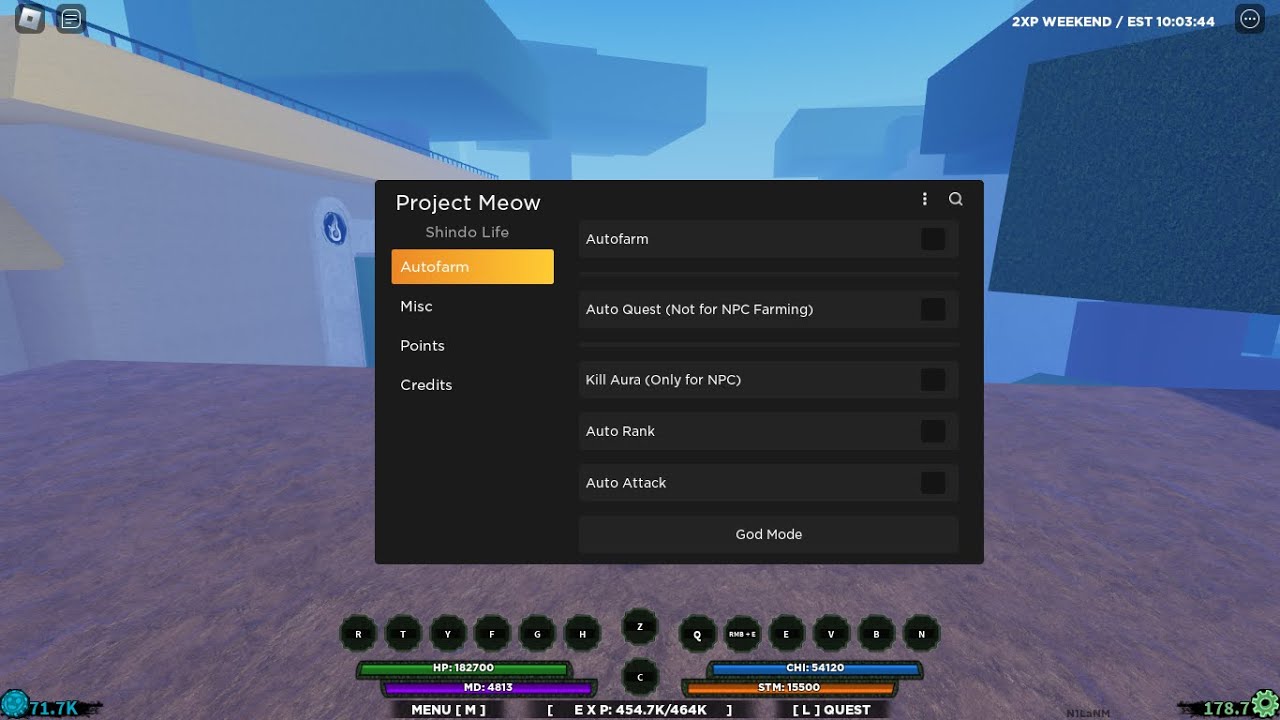The height and width of the screenshot is (720, 1280).
Task: Click the God Mode button
Action: pos(769,534)
